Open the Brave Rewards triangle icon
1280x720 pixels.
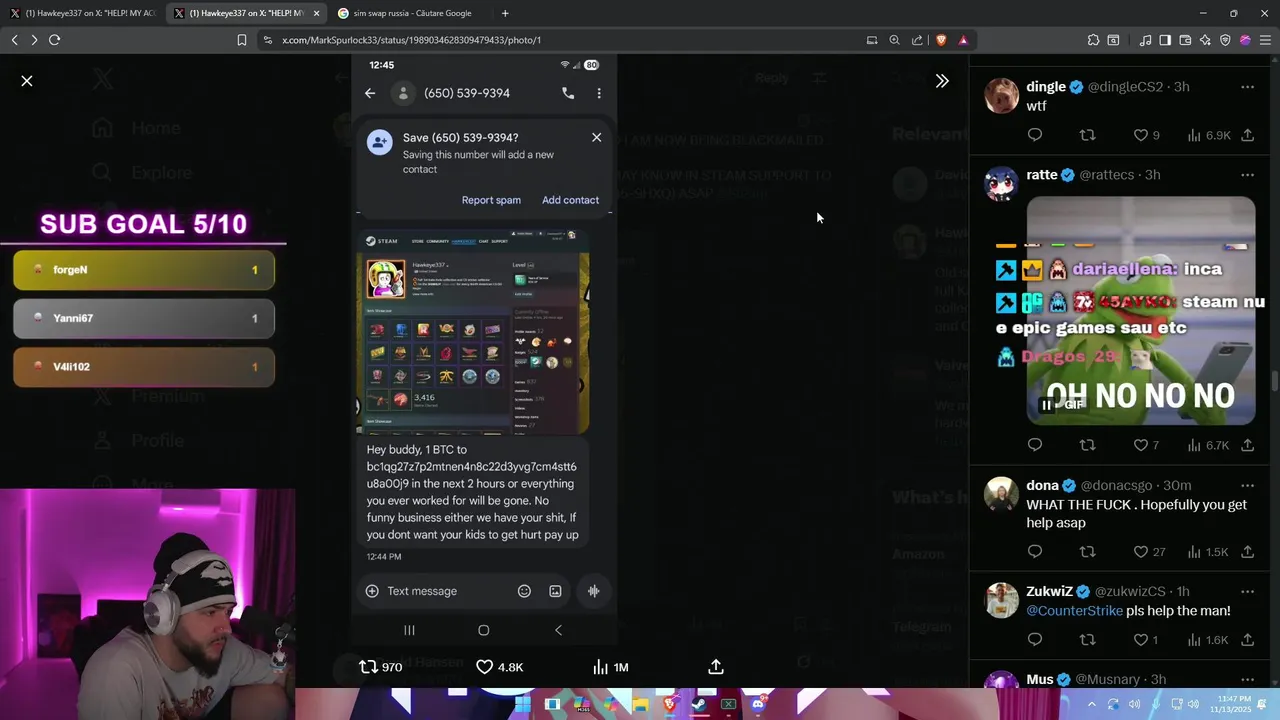coord(963,40)
